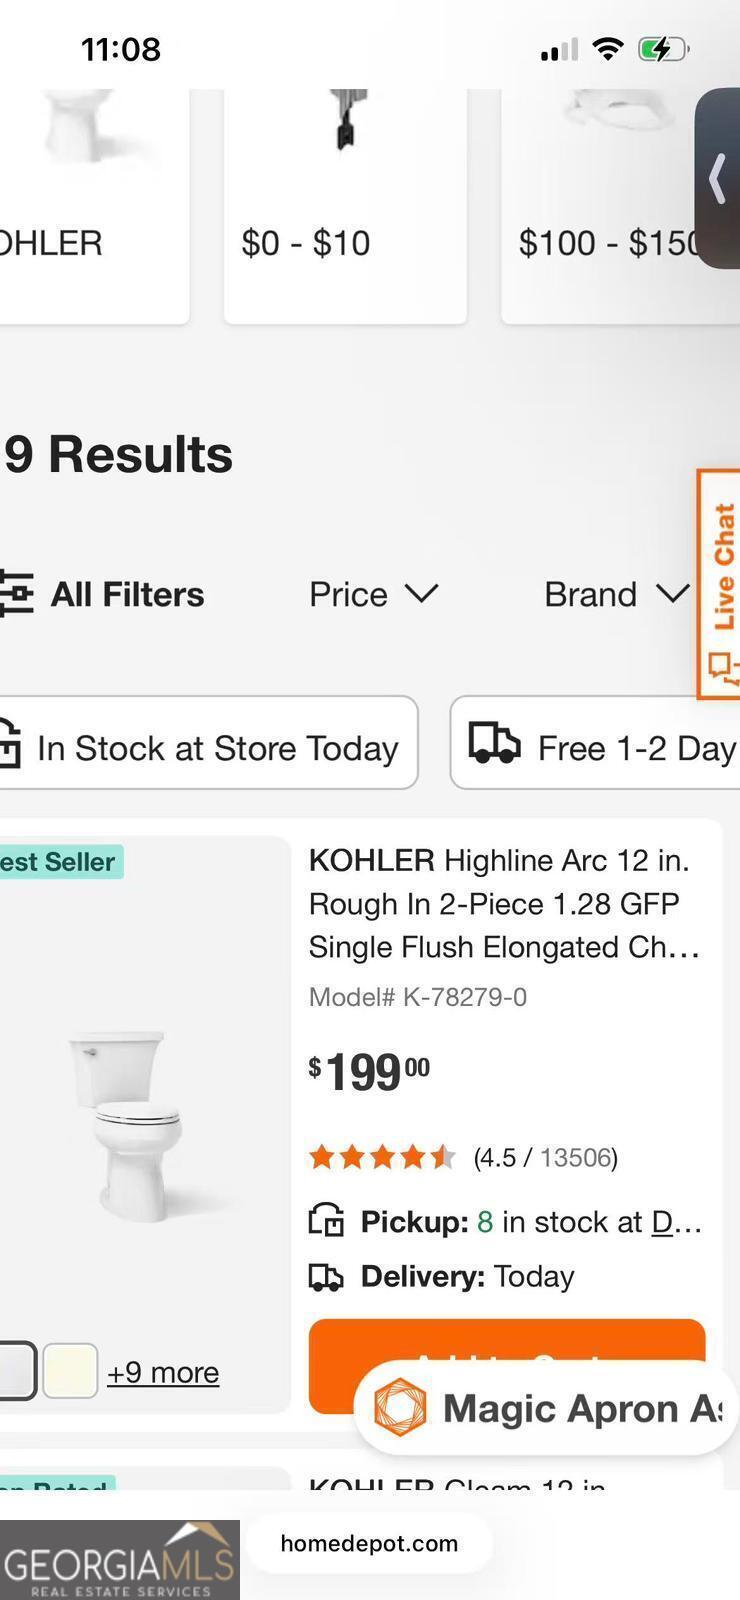Click the Live Chat speech bubble icon
The image size is (740, 1600).
[x=720, y=666]
